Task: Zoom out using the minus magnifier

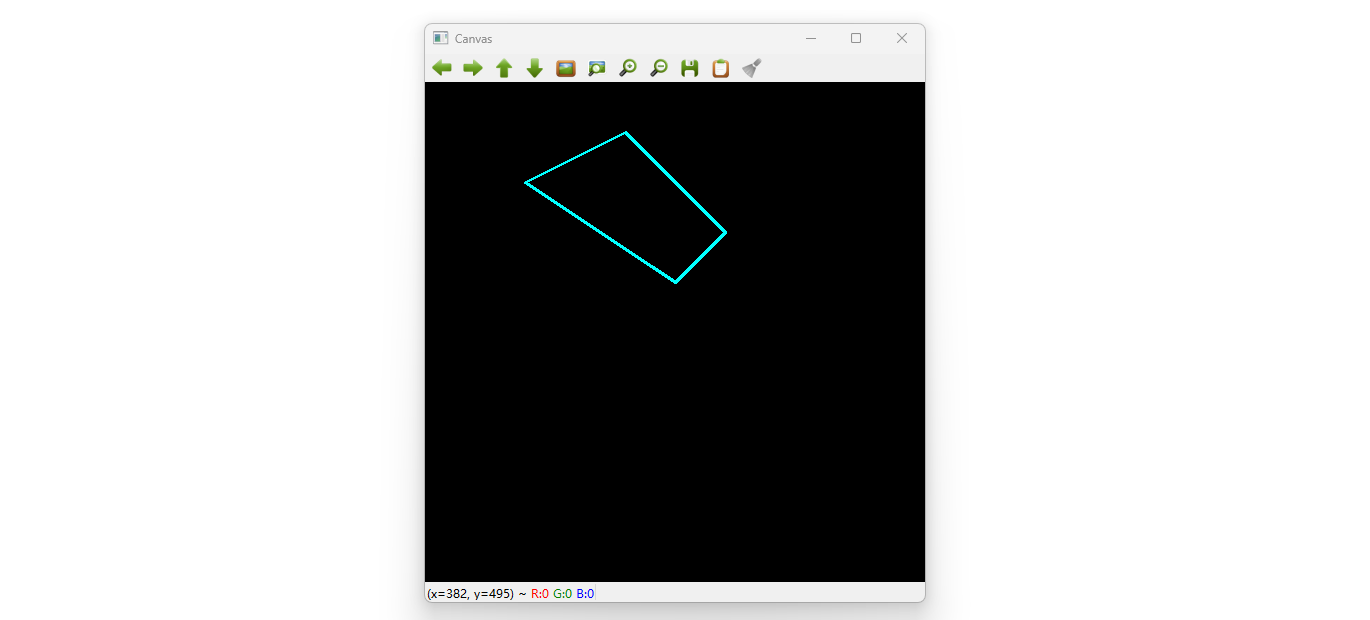Action: point(658,67)
